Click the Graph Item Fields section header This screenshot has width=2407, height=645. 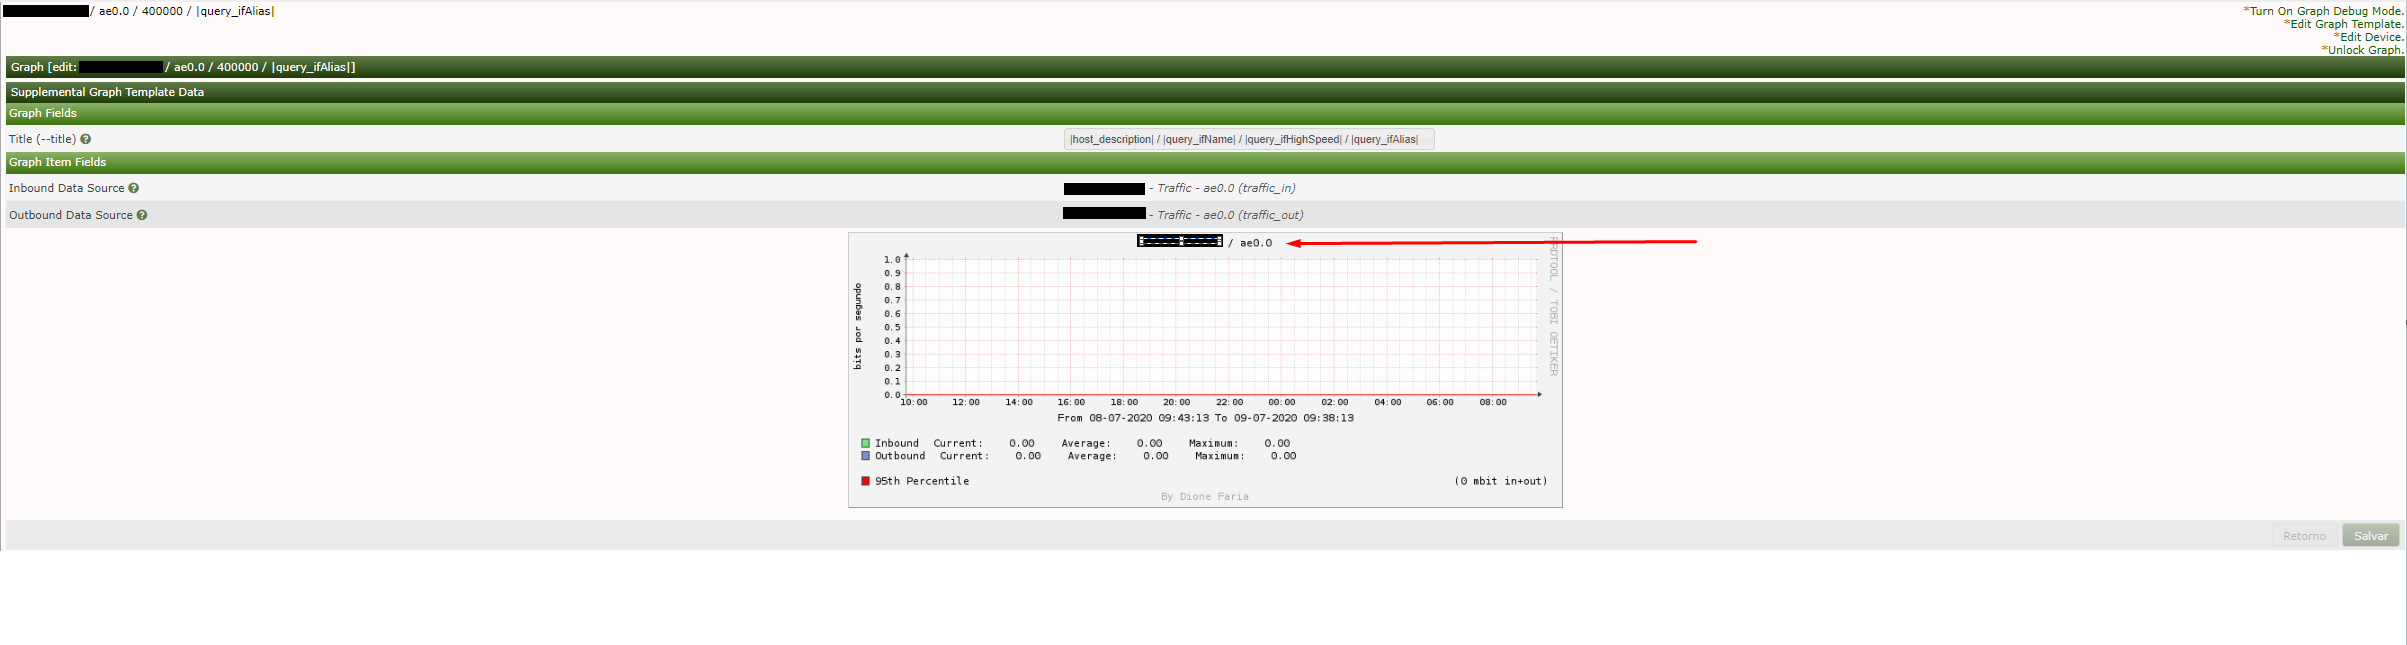click(x=1205, y=162)
